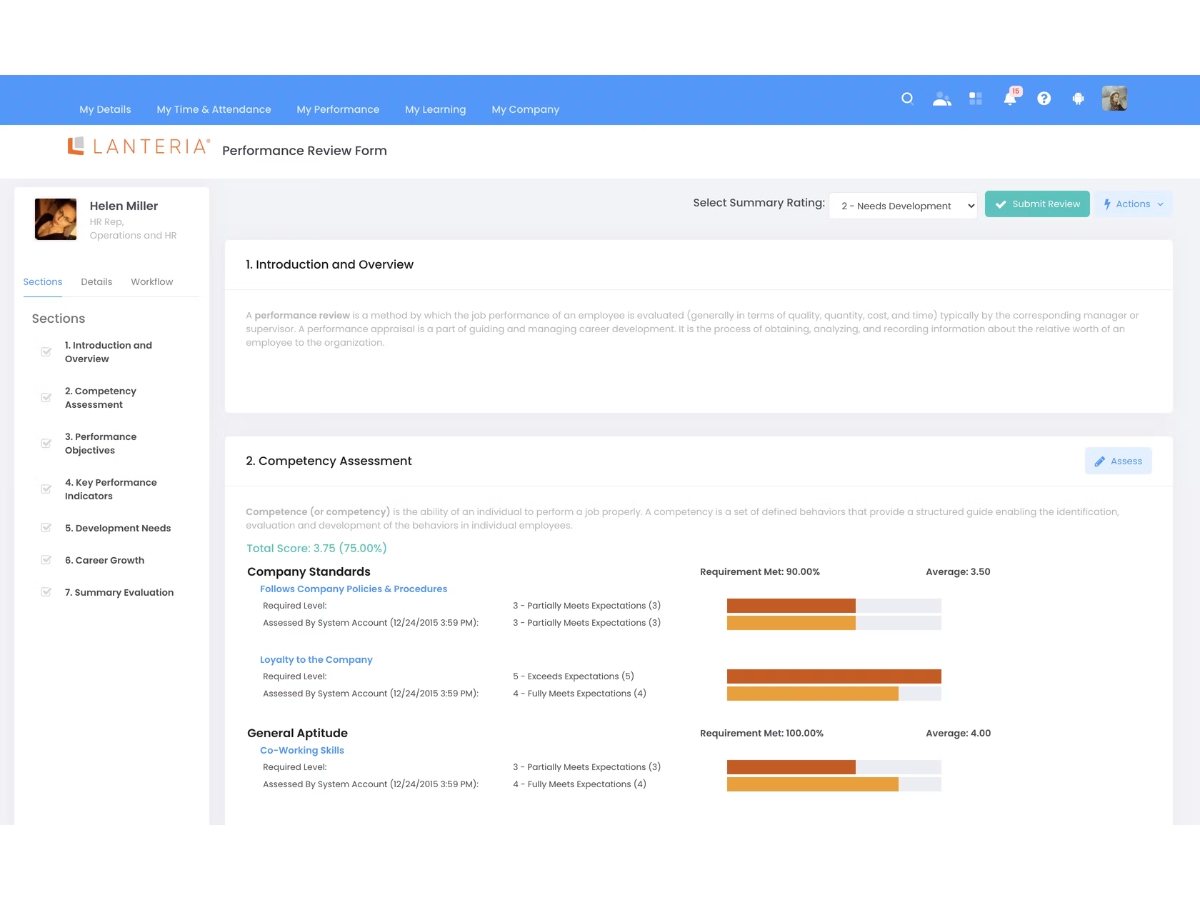Click the help question mark icon
The width and height of the screenshot is (1200, 900).
click(1044, 99)
